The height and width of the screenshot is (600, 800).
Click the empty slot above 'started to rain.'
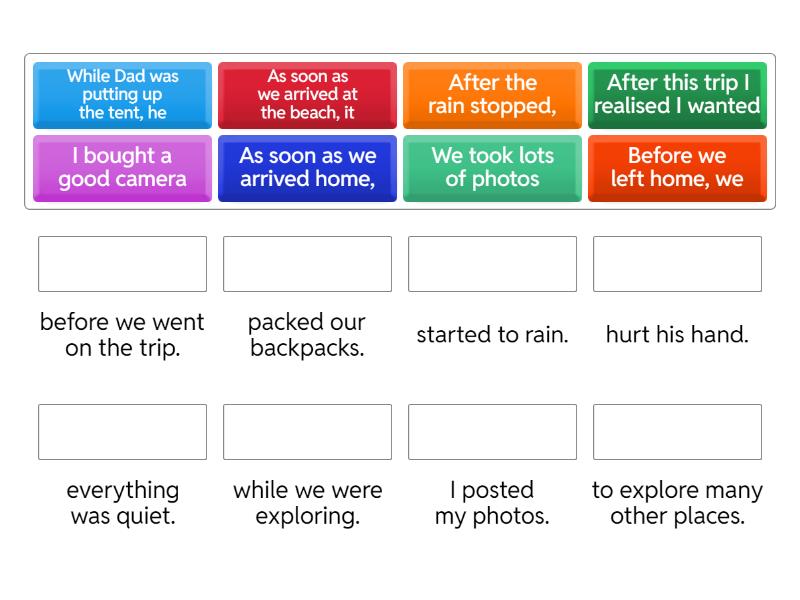(492, 264)
